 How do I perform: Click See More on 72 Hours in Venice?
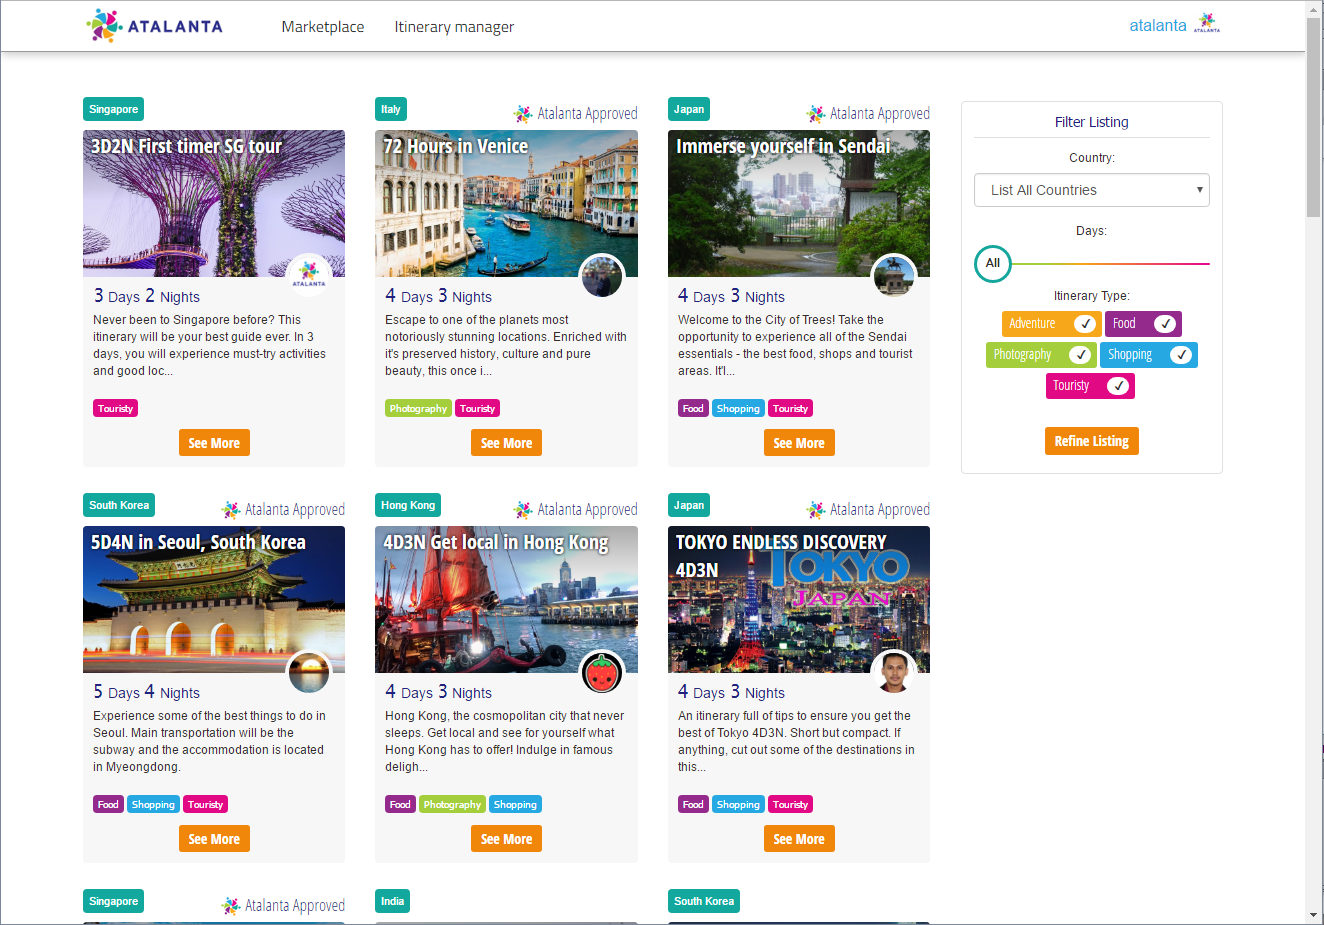click(x=506, y=443)
